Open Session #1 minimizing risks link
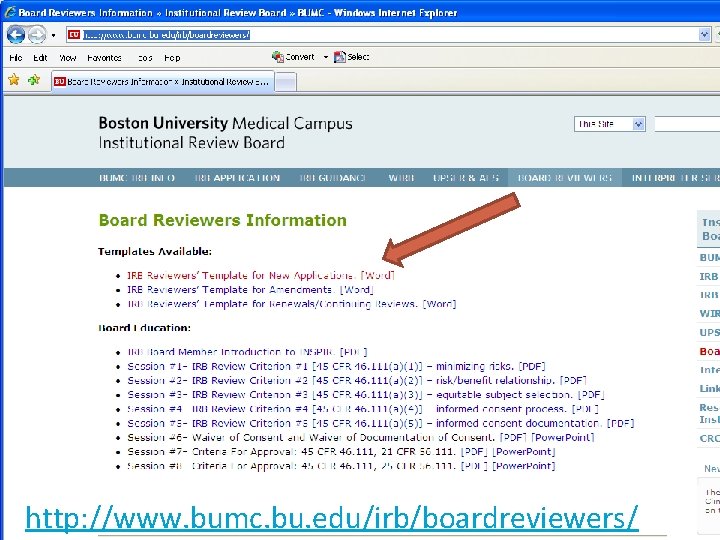This screenshot has height=540, width=720. point(336,366)
